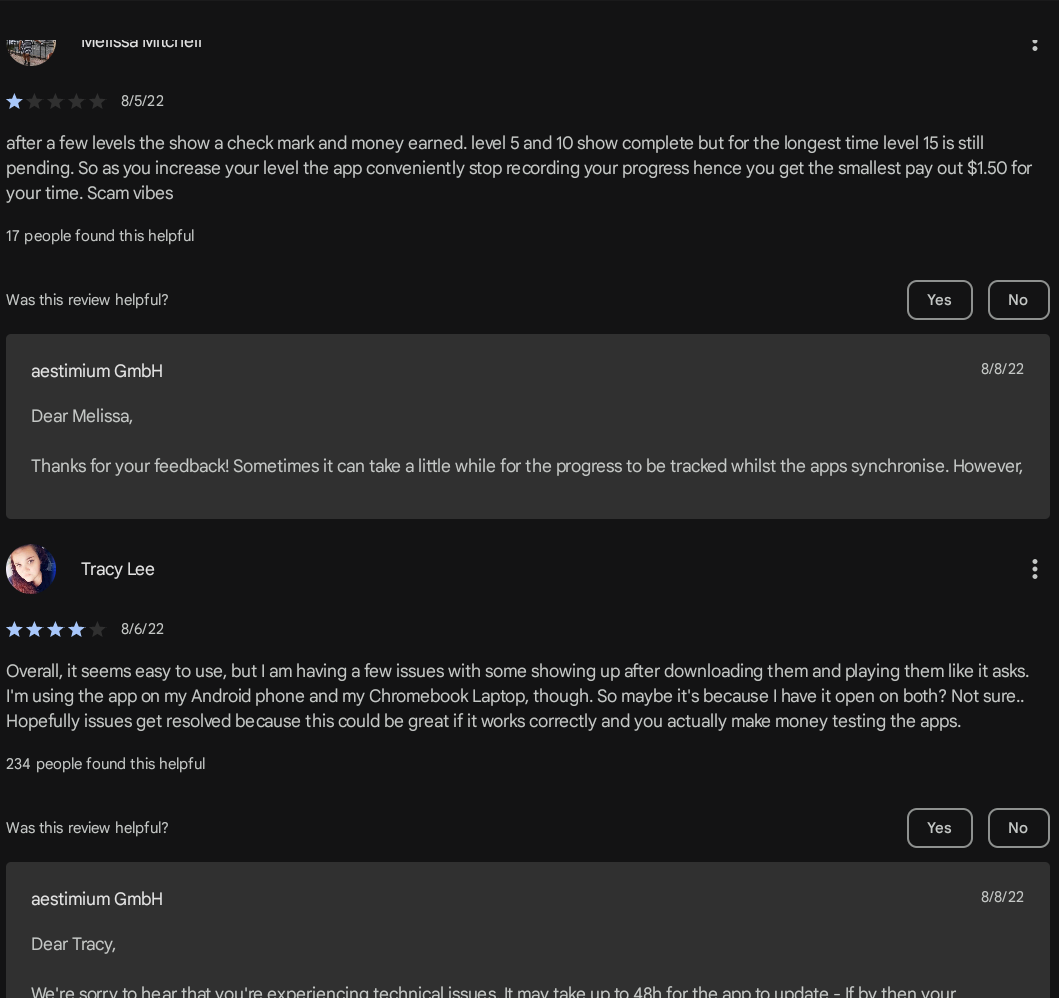Image resolution: width=1059 pixels, height=998 pixels.
Task: Open the overflow menu on Melissa Mitchell's review
Action: point(1035,44)
